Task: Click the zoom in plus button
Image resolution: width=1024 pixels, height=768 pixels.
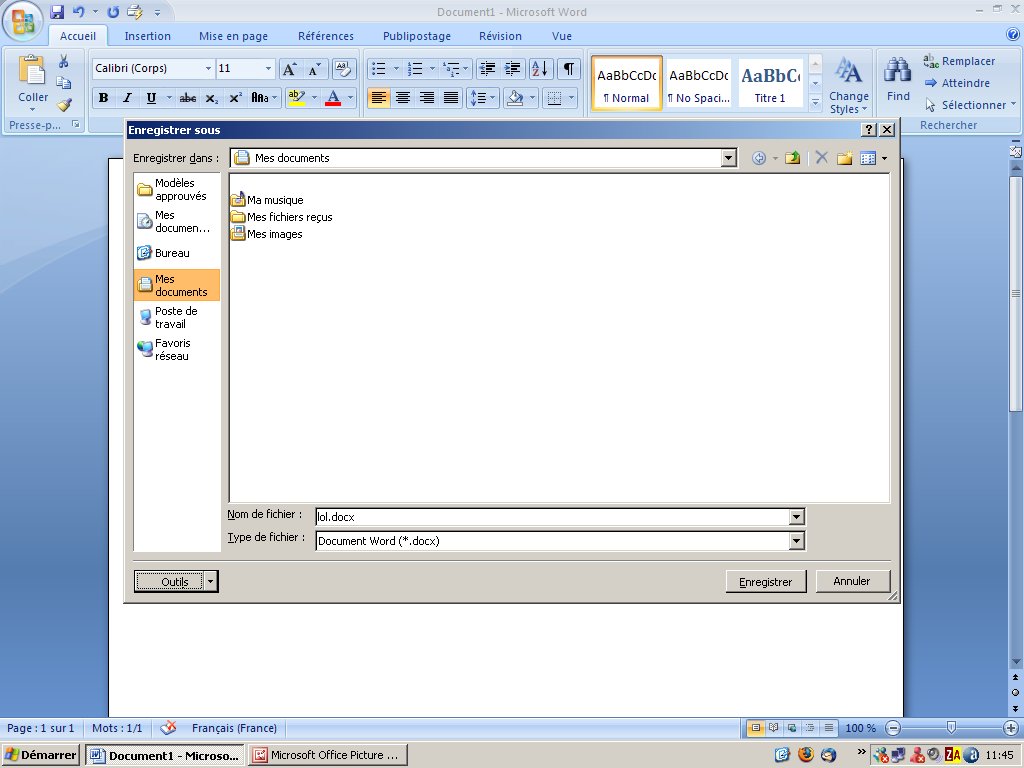Action: click(1011, 728)
